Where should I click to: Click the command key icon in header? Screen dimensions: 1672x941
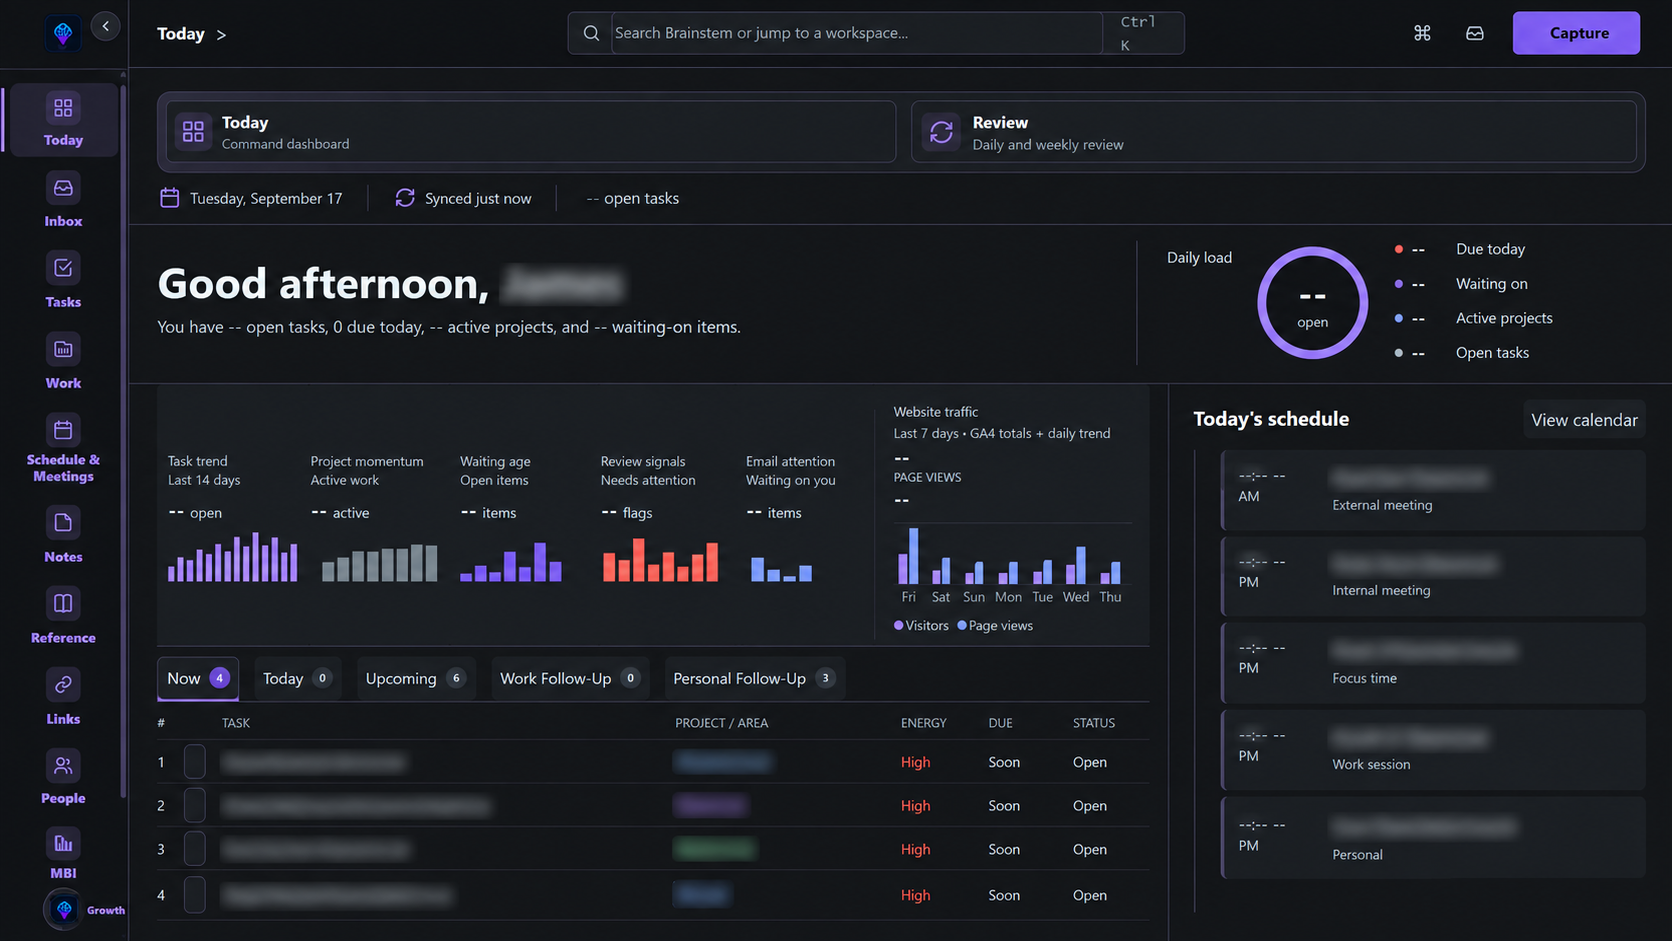pyautogui.click(x=1422, y=33)
